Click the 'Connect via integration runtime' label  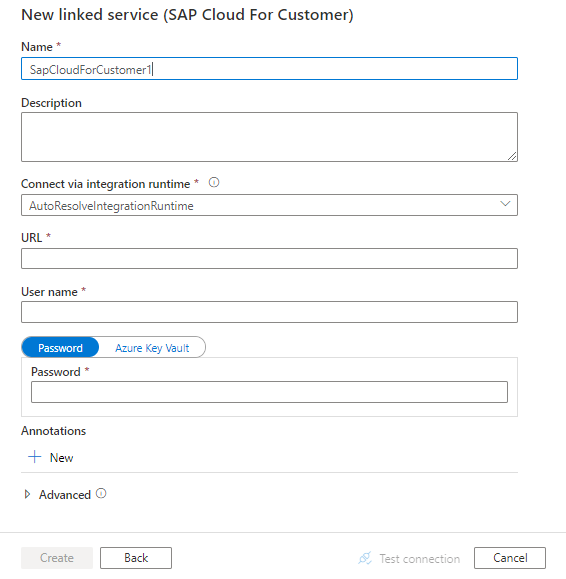coord(106,184)
